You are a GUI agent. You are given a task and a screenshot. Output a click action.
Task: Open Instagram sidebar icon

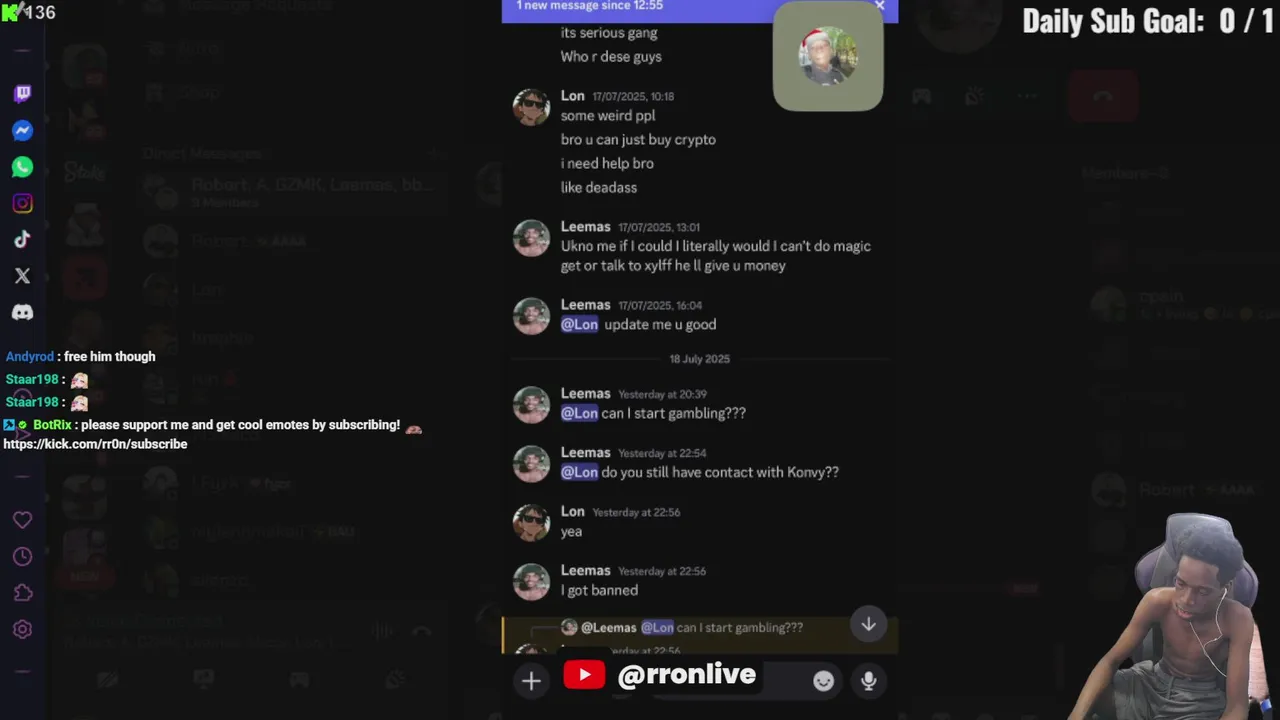click(x=22, y=203)
